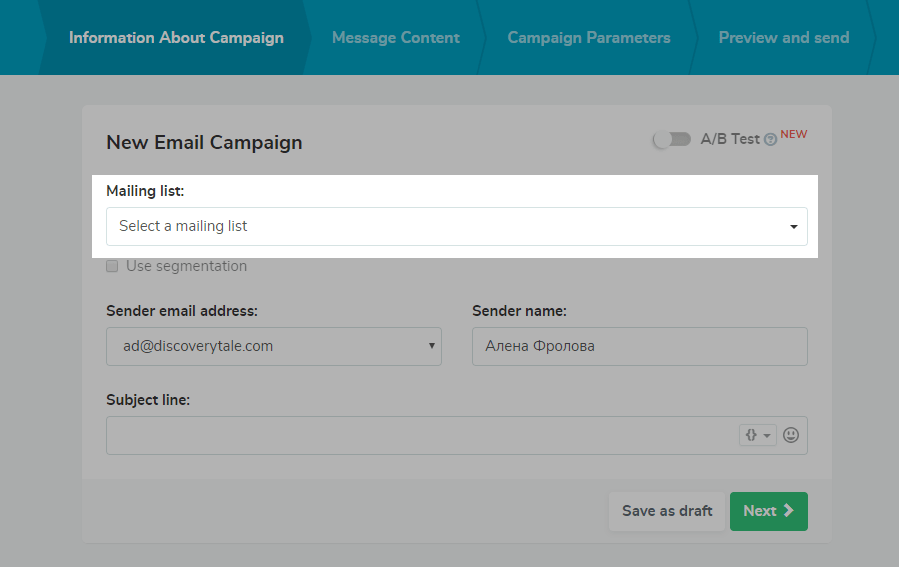Image resolution: width=899 pixels, height=567 pixels.
Task: Open the Preview and send step
Action: (x=783, y=38)
